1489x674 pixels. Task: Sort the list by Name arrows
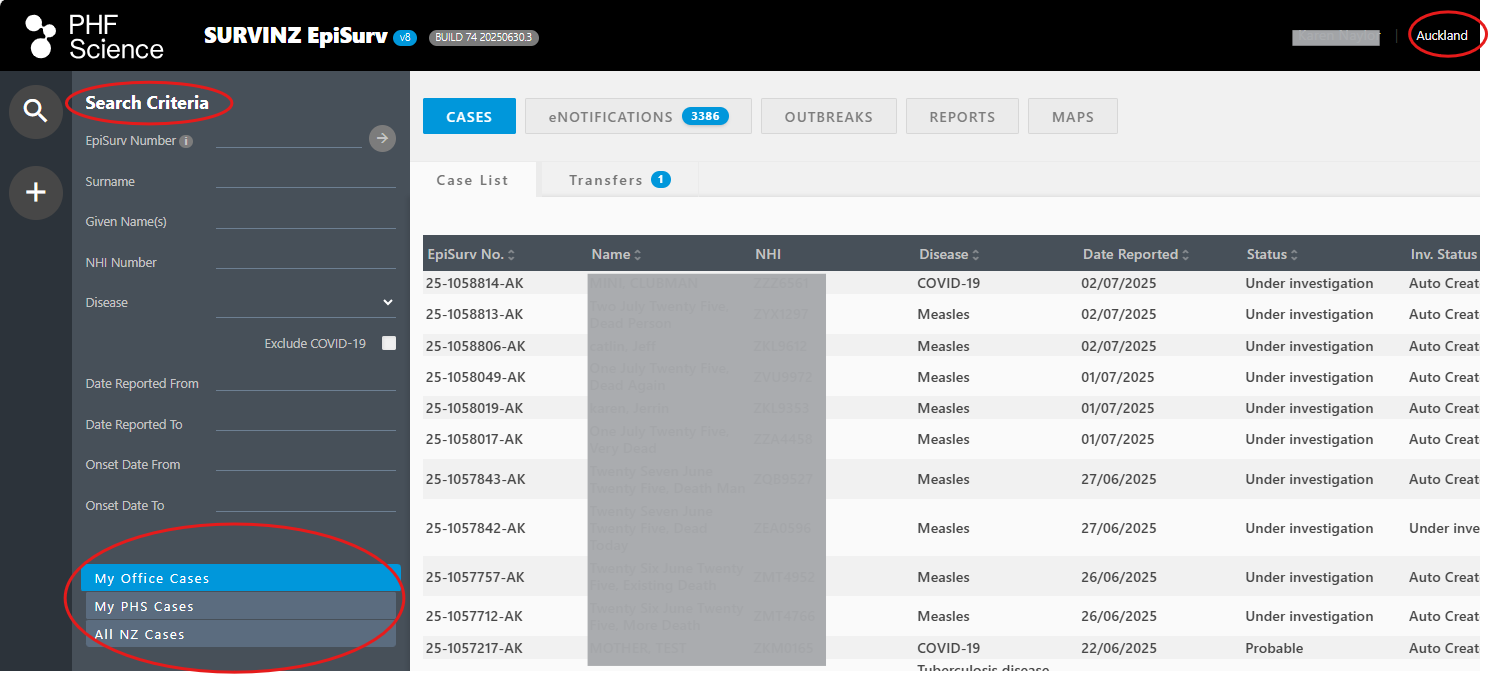pyautogui.click(x=638, y=255)
